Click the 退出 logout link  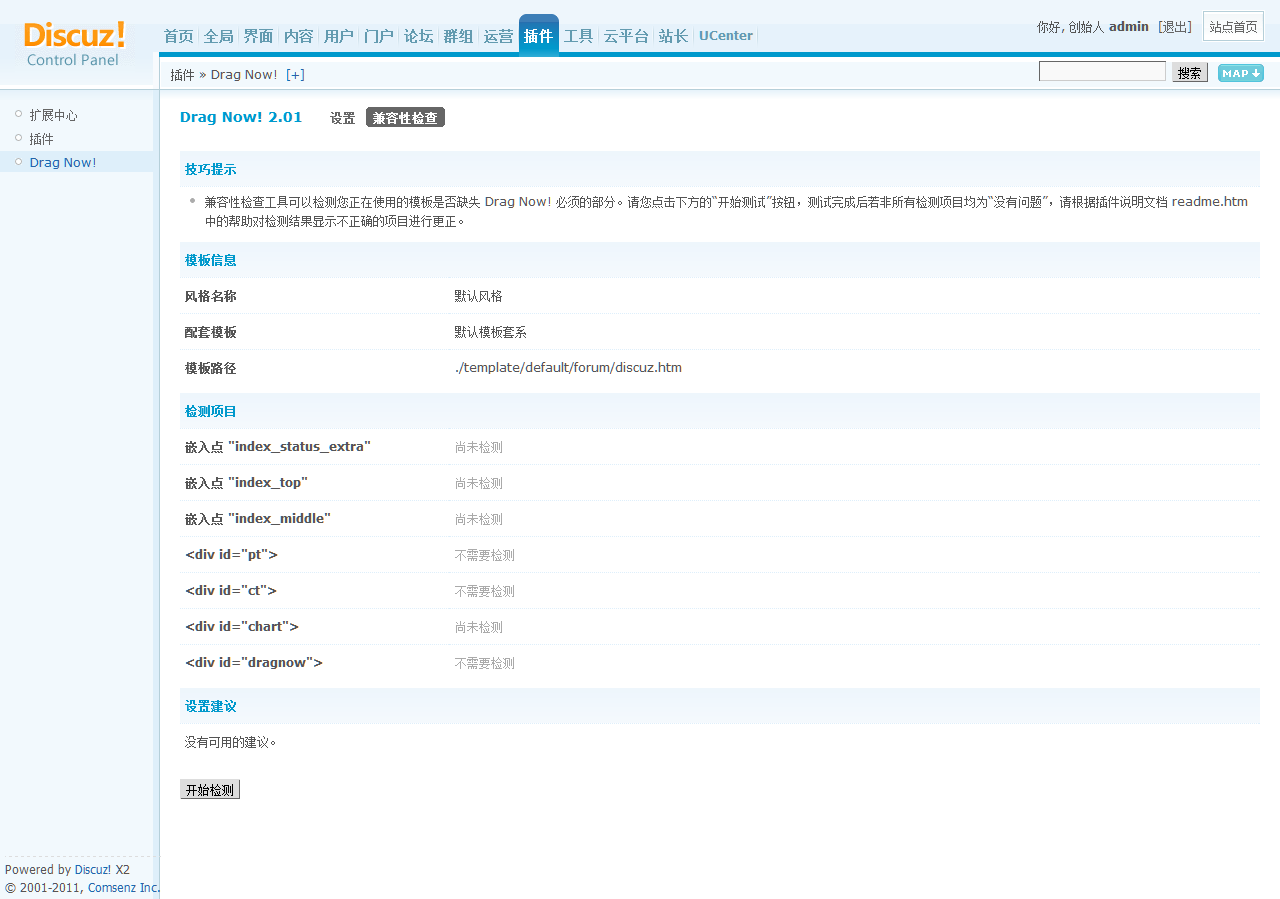click(1175, 27)
